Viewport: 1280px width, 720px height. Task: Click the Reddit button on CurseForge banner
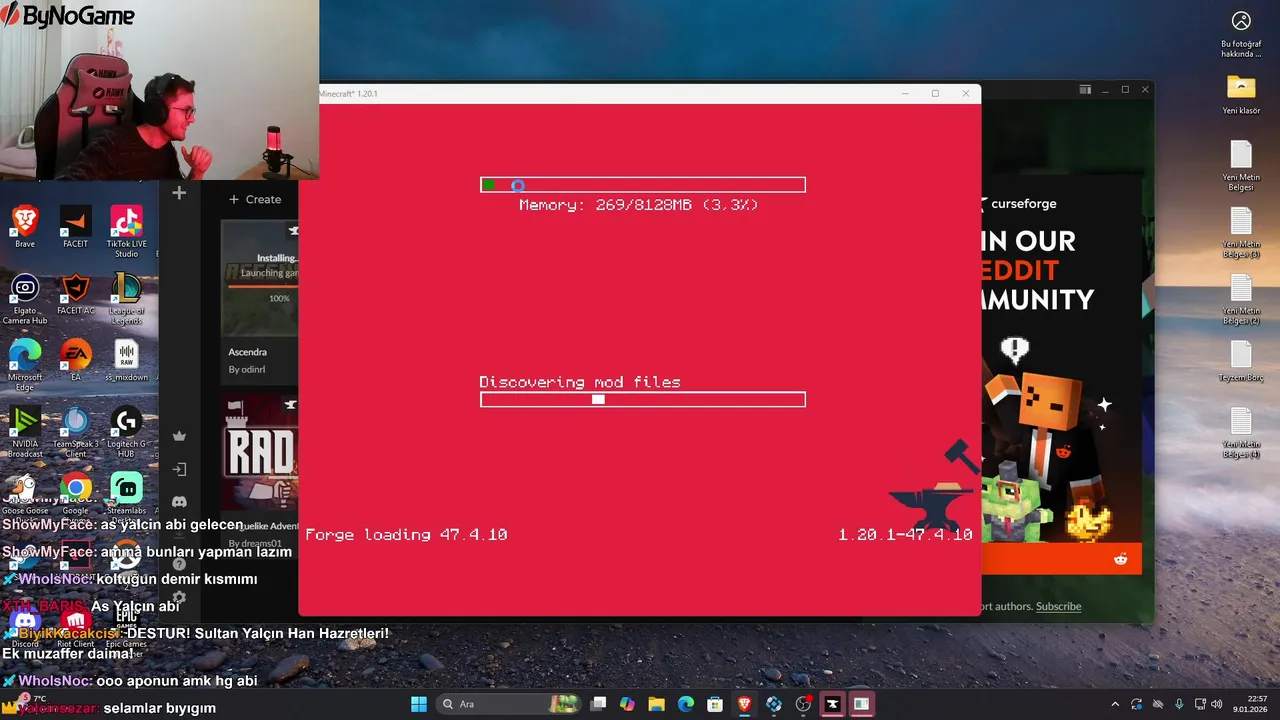click(1120, 560)
